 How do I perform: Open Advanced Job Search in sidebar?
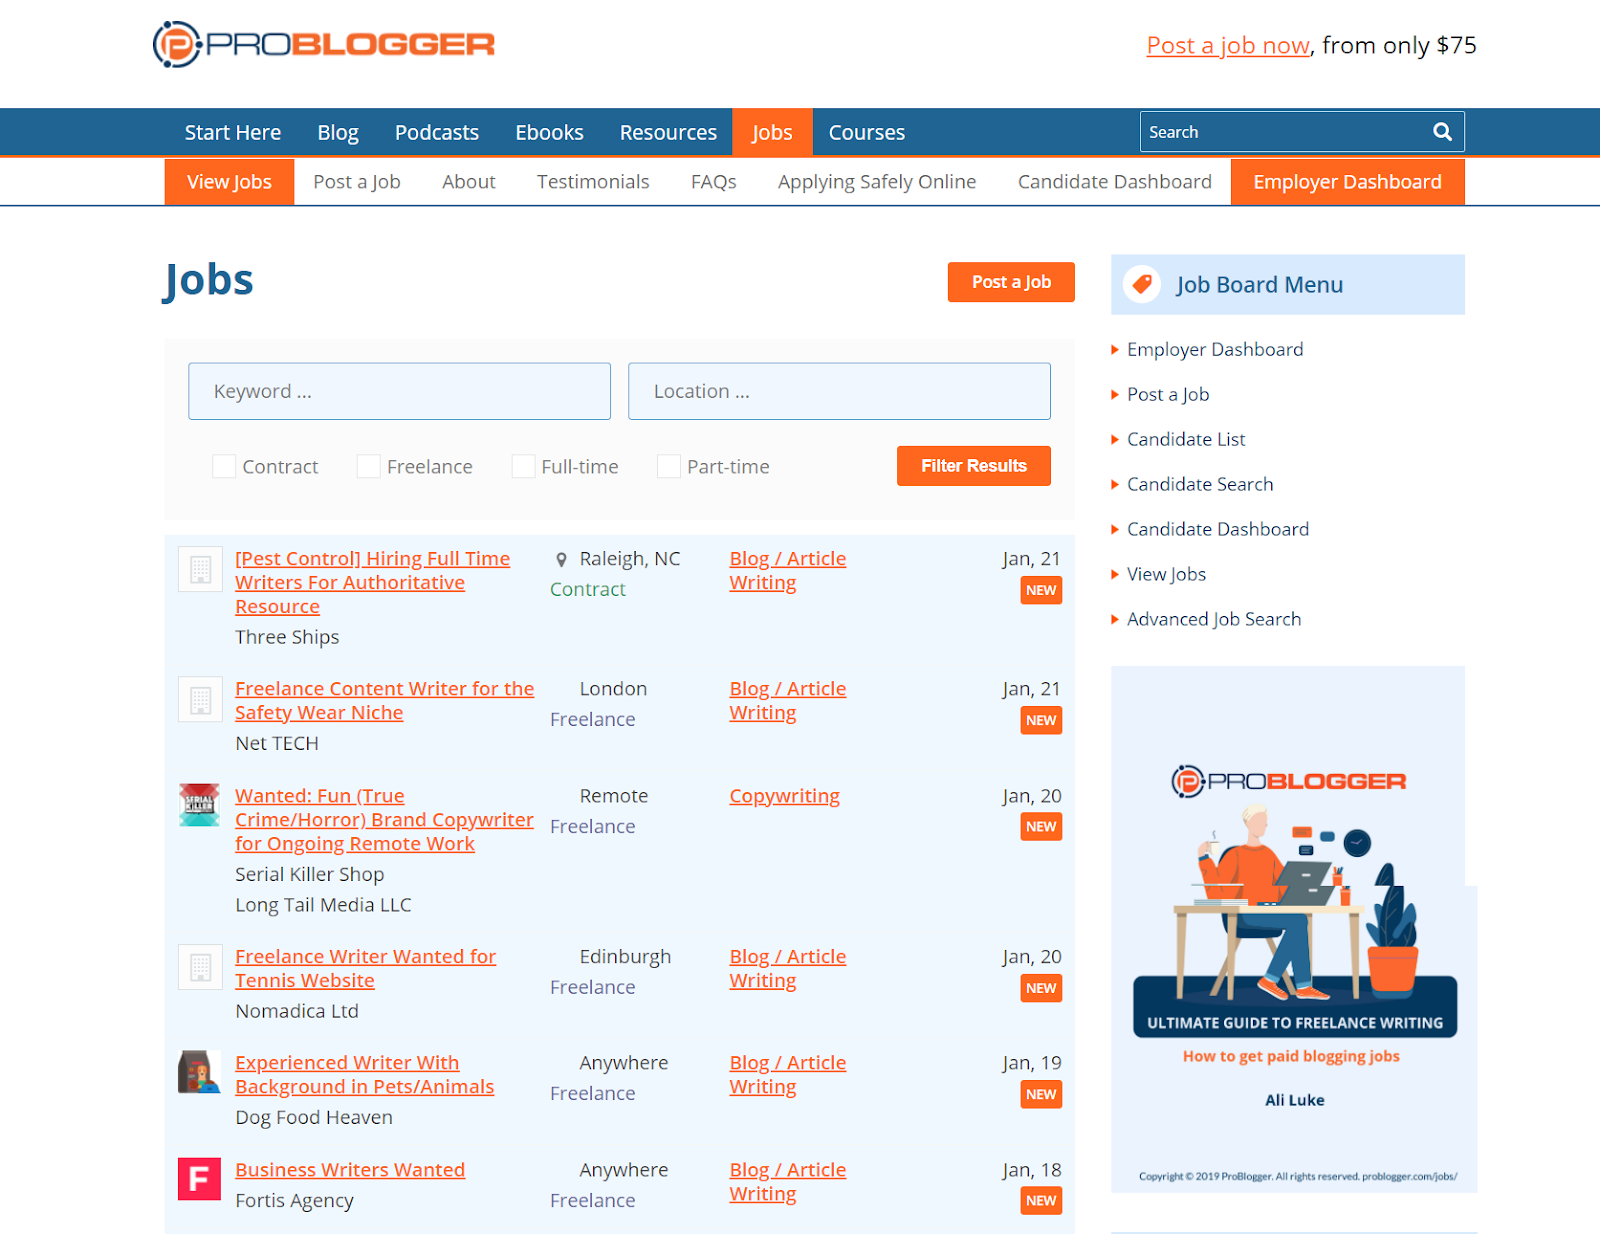(x=1214, y=619)
